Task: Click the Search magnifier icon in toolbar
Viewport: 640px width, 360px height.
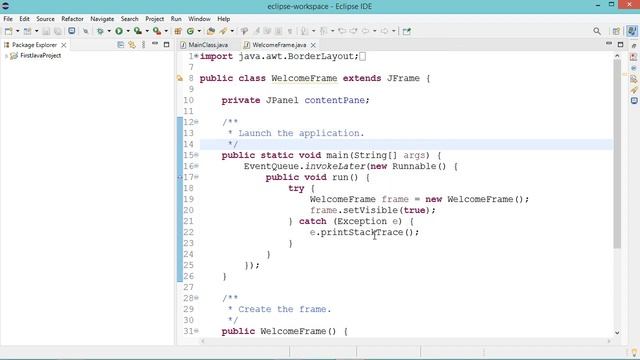Action: pos(597,31)
